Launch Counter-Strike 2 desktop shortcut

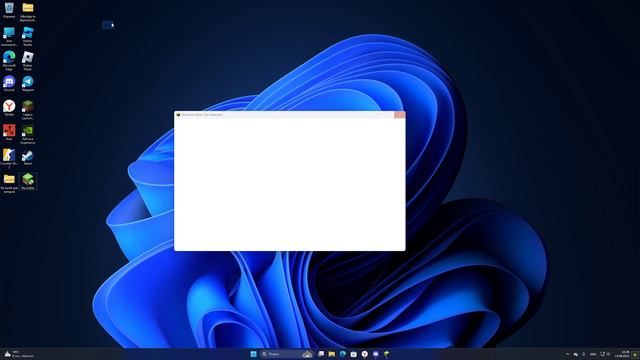coord(9,158)
